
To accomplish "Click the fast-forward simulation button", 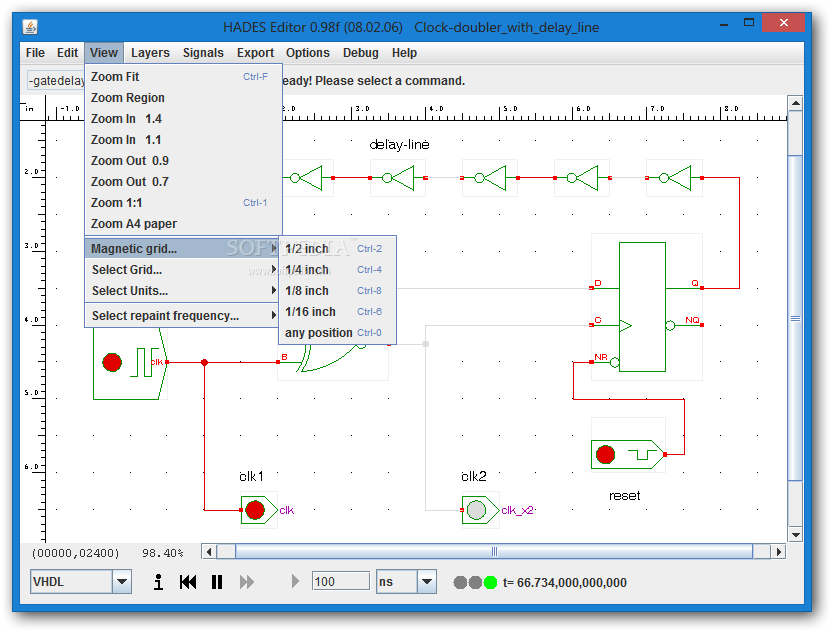I will click(247, 582).
